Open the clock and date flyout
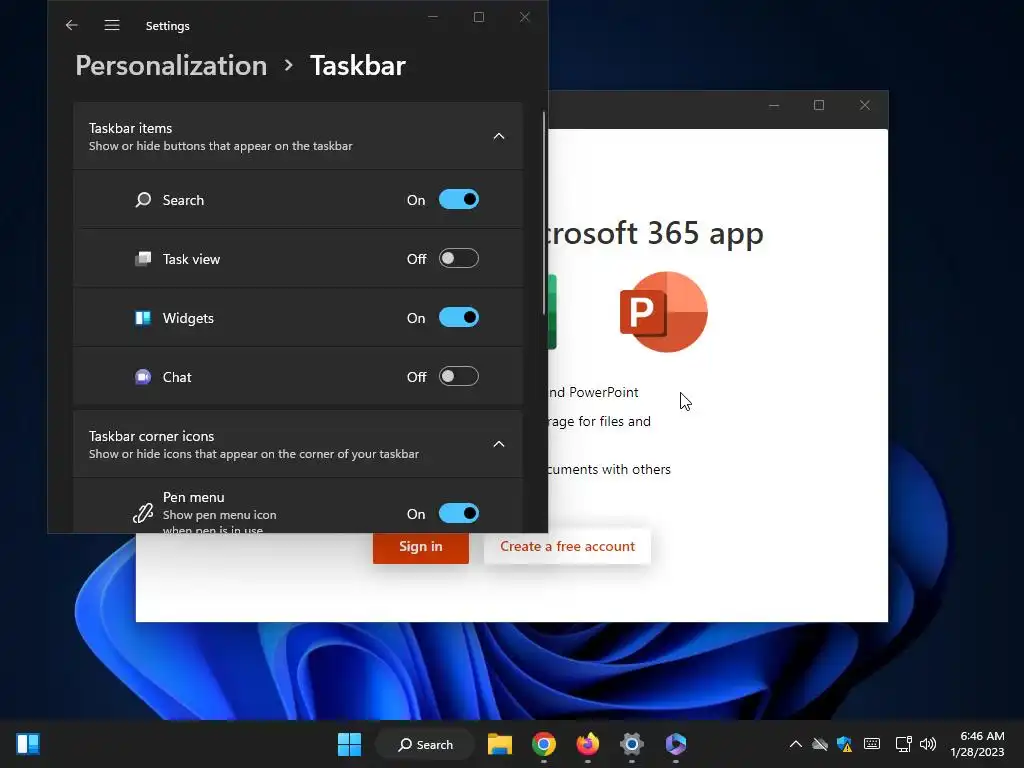 (978, 744)
